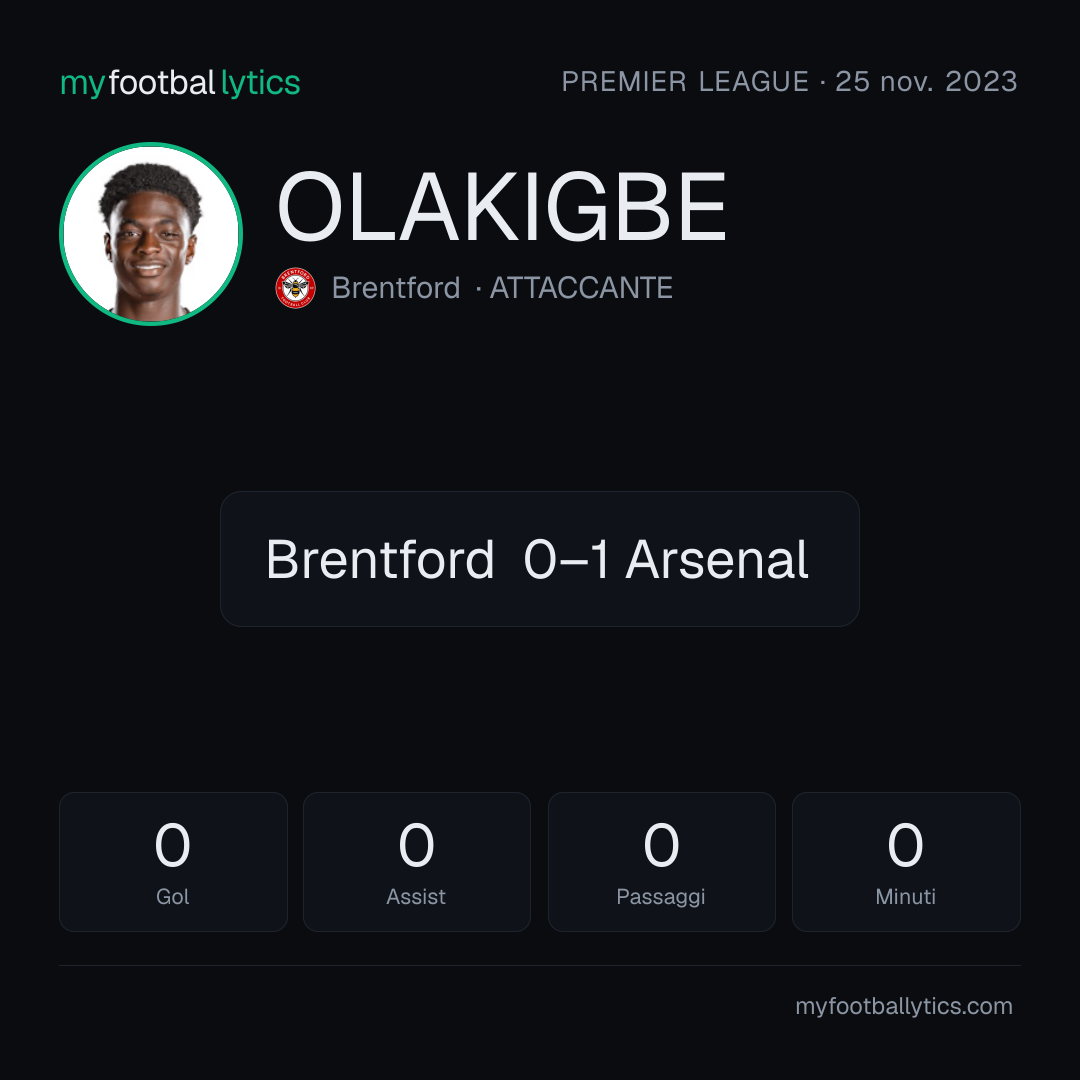This screenshot has height=1080, width=1080.
Task: Click the zero value above Passaggi
Action: (661, 845)
